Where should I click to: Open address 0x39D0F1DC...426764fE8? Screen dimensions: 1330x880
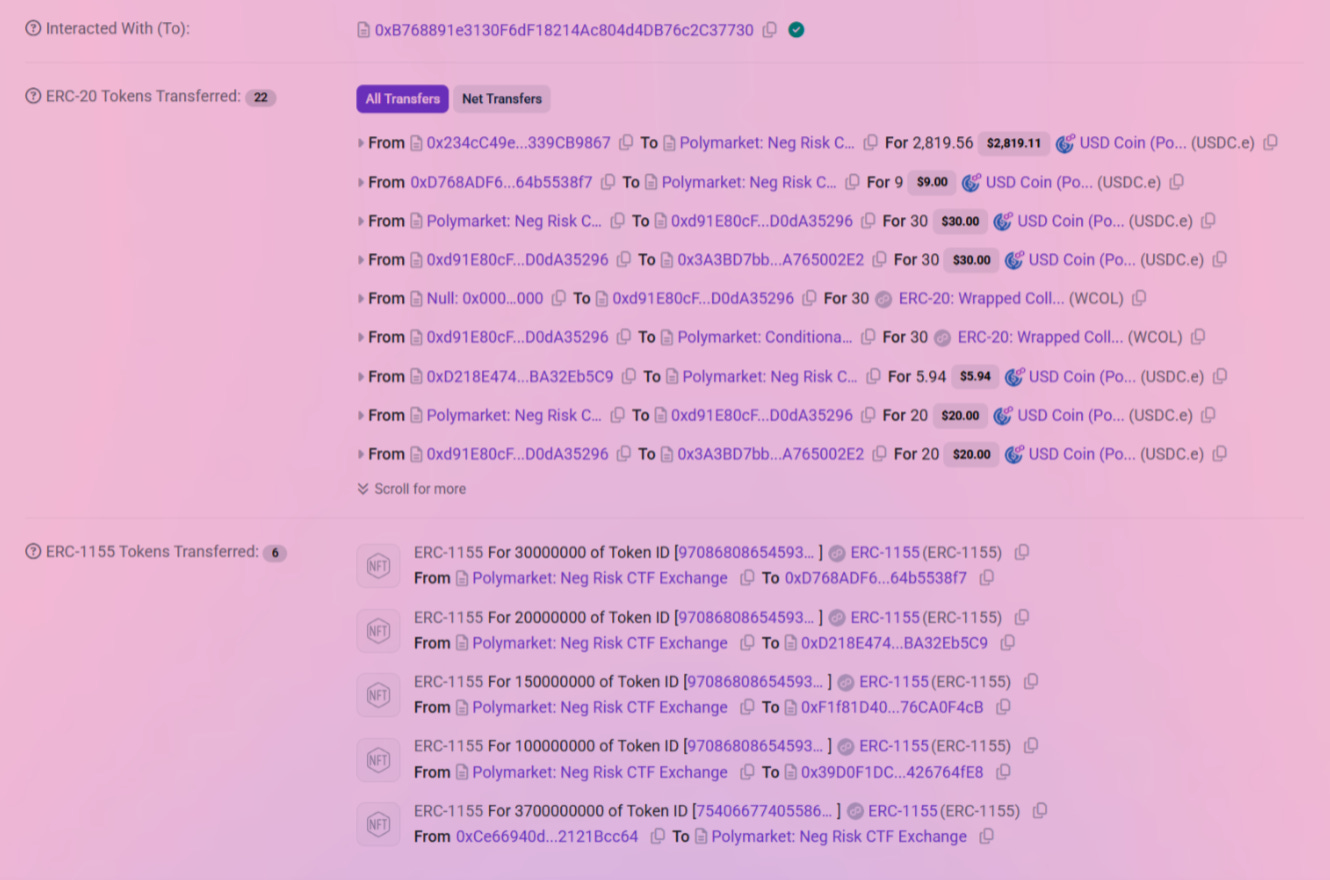pyautogui.click(x=892, y=772)
